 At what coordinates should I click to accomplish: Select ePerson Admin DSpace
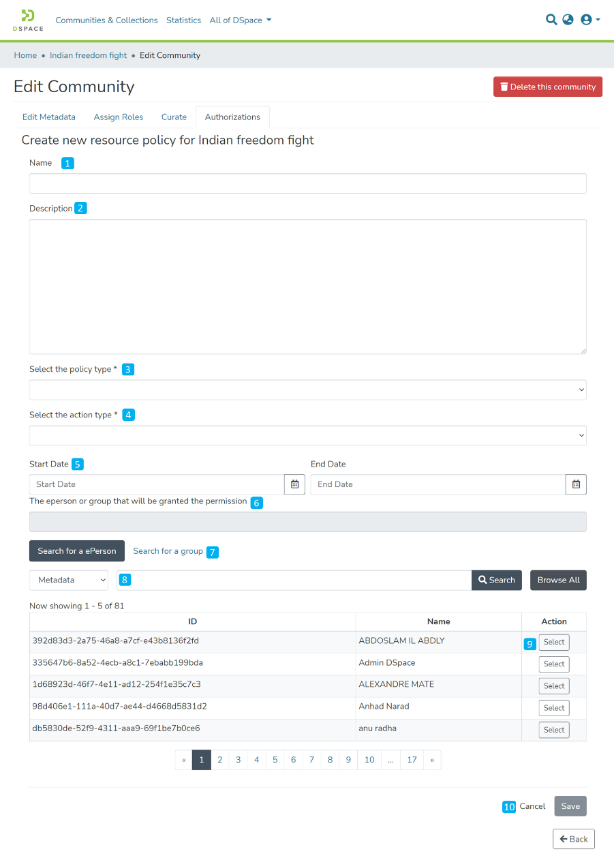pos(553,664)
